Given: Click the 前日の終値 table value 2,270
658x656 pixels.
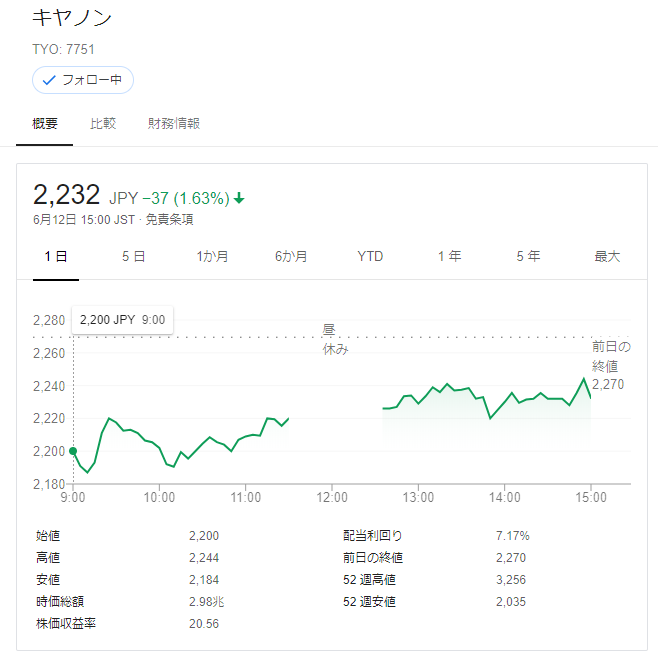Looking at the screenshot, I should [511, 558].
